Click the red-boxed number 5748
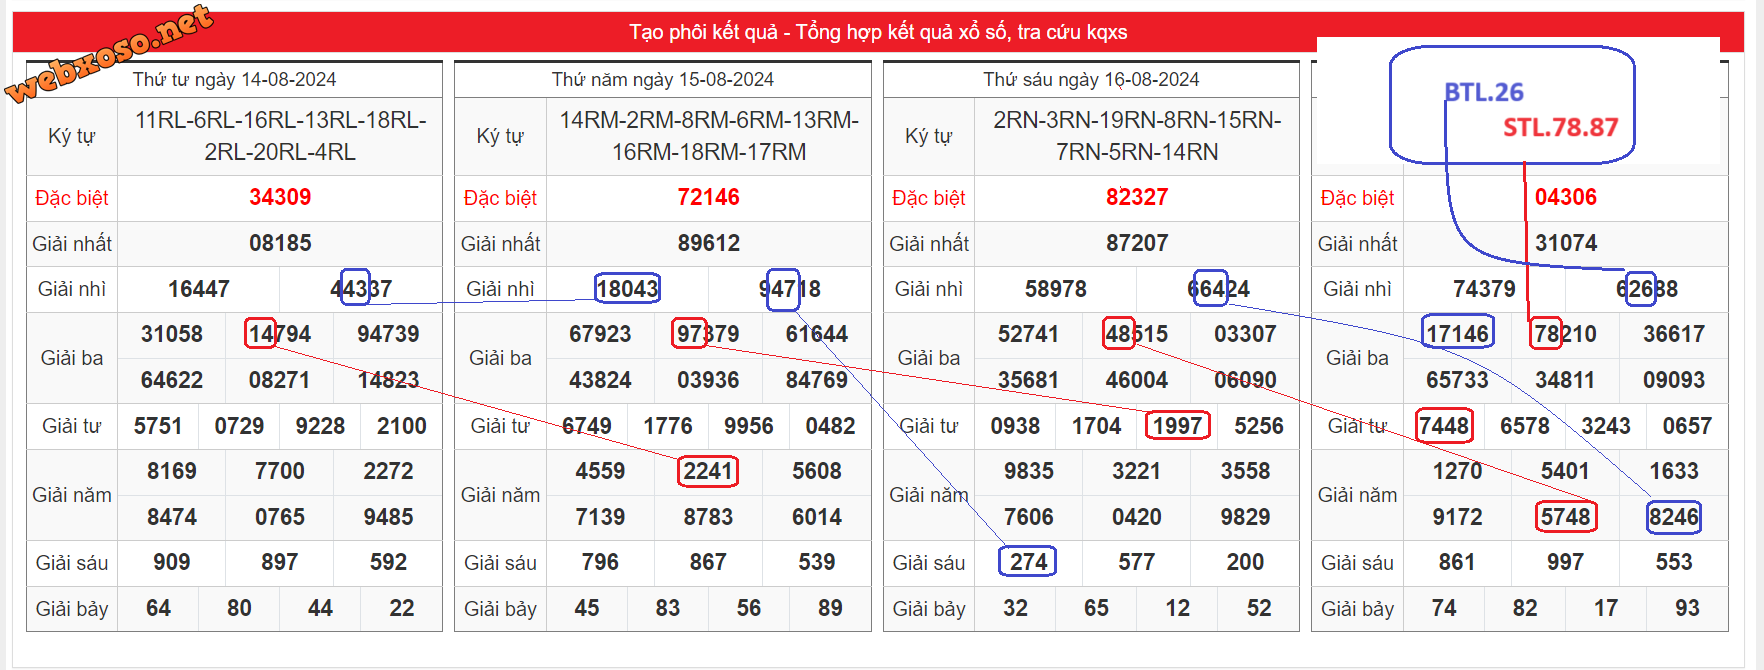Image resolution: width=1764 pixels, height=670 pixels. coord(1565,517)
